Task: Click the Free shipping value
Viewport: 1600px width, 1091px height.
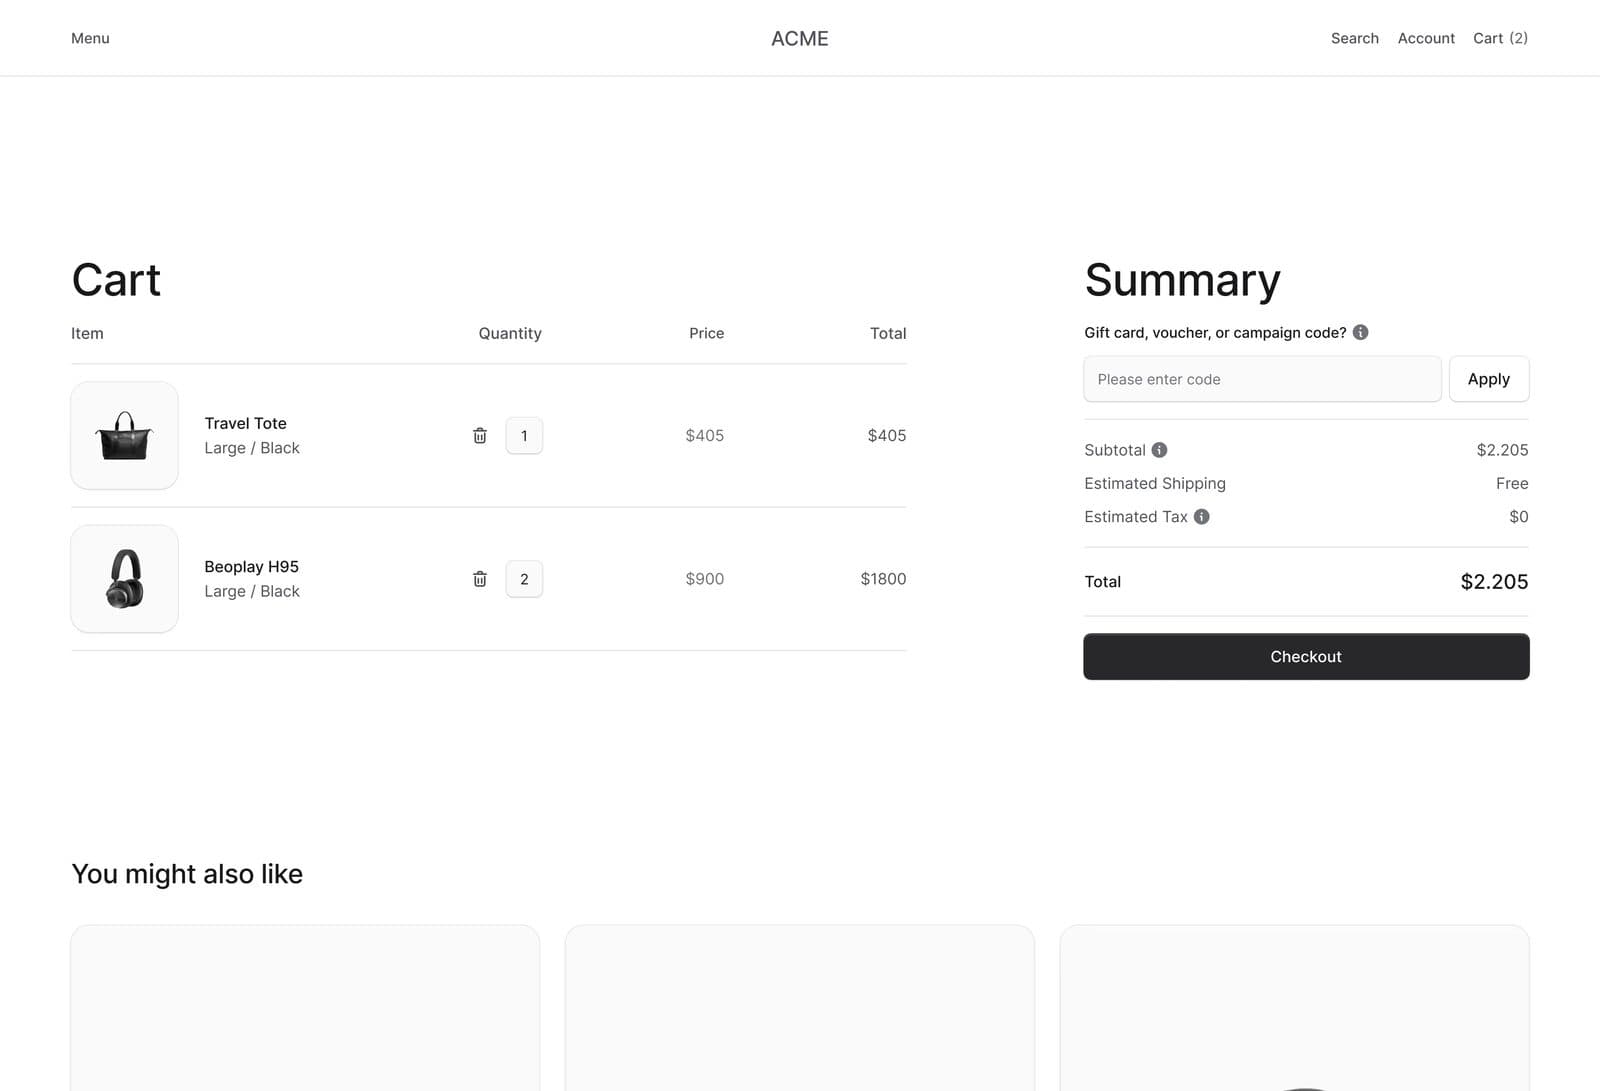Action: pyautogui.click(x=1512, y=483)
